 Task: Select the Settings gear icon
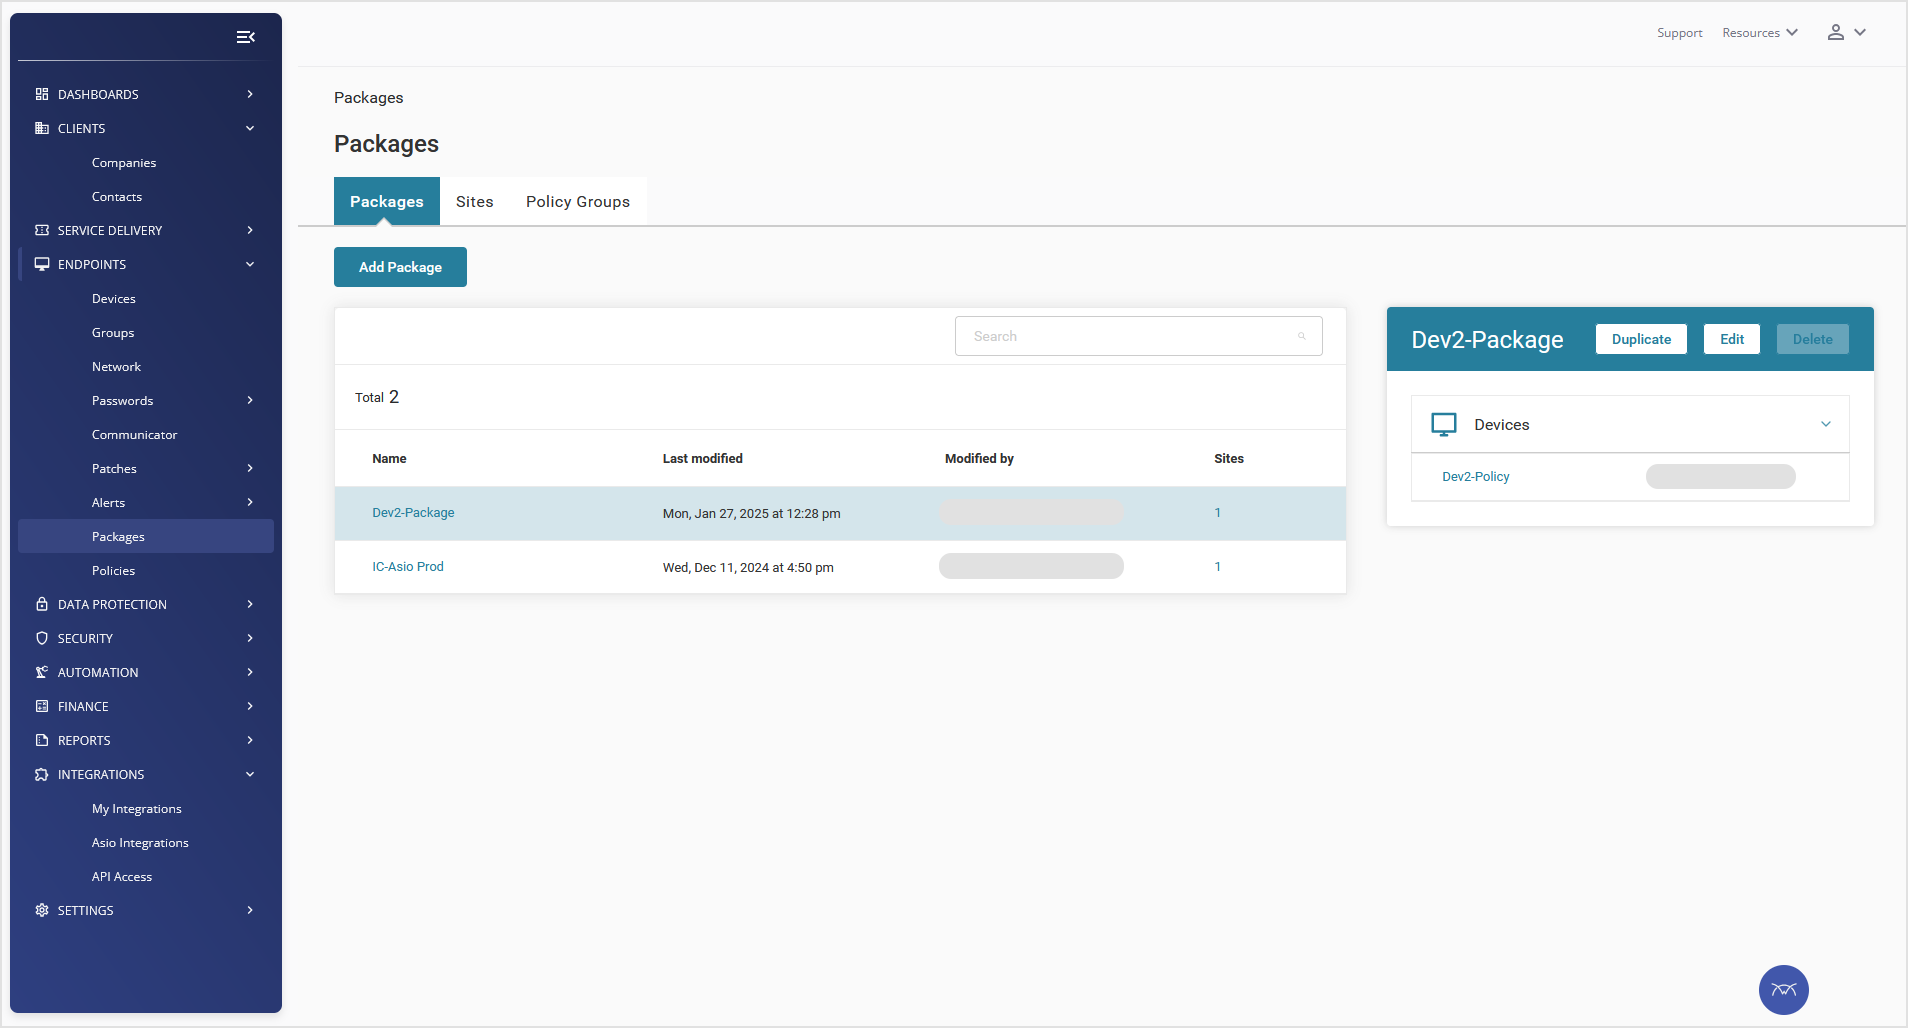(41, 910)
